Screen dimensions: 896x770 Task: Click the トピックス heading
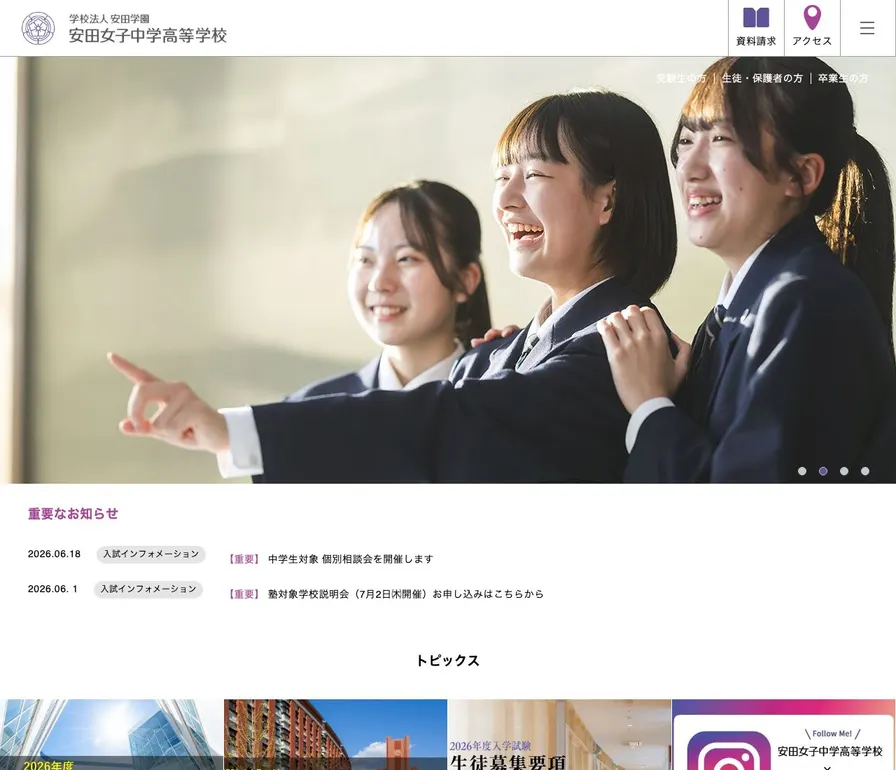447,661
